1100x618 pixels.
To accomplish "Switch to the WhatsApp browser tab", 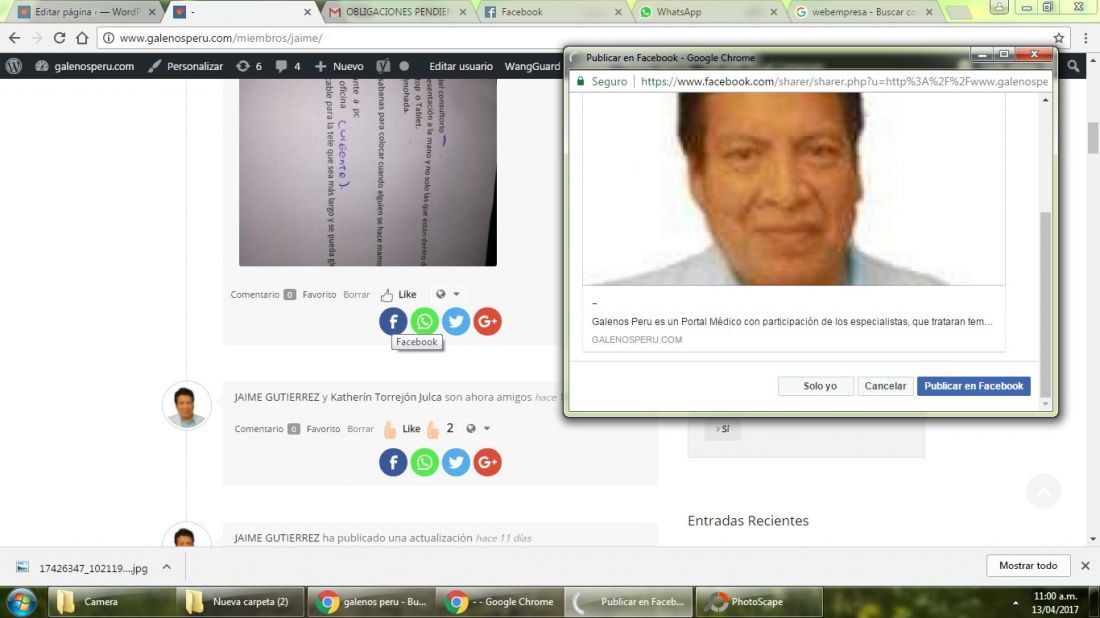I will pos(709,12).
